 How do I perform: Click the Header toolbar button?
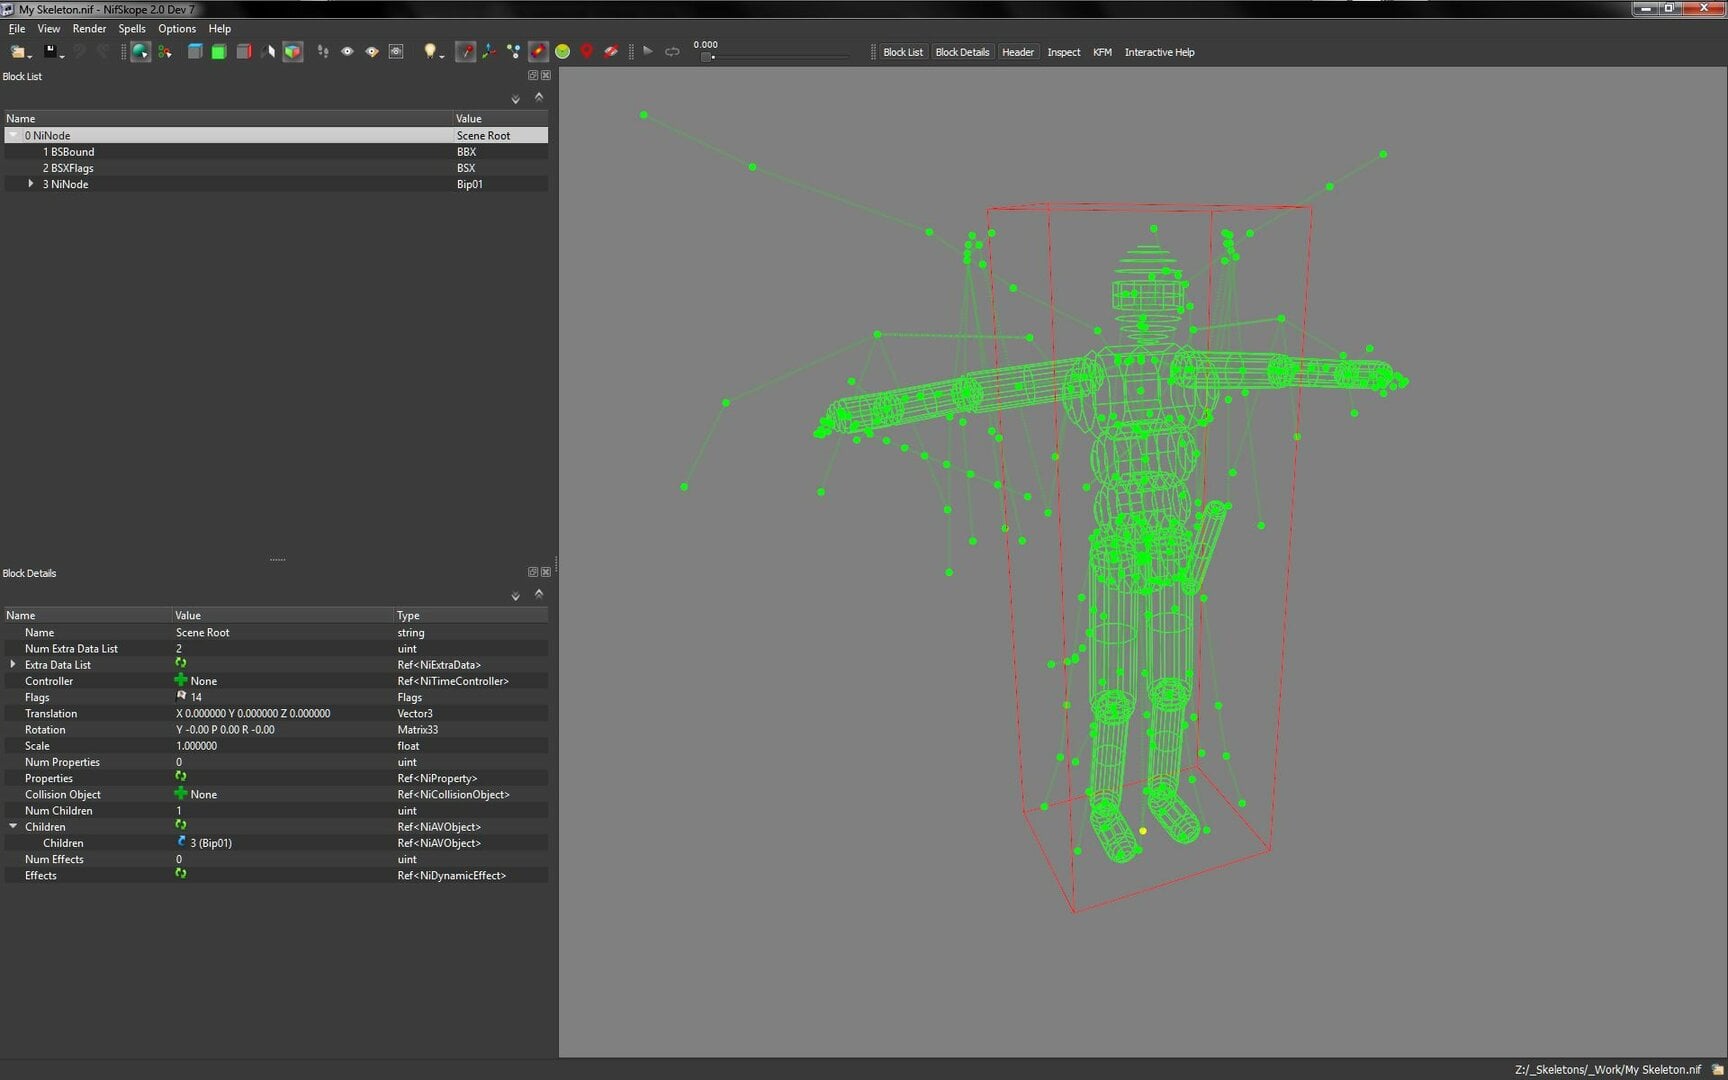tap(1018, 52)
